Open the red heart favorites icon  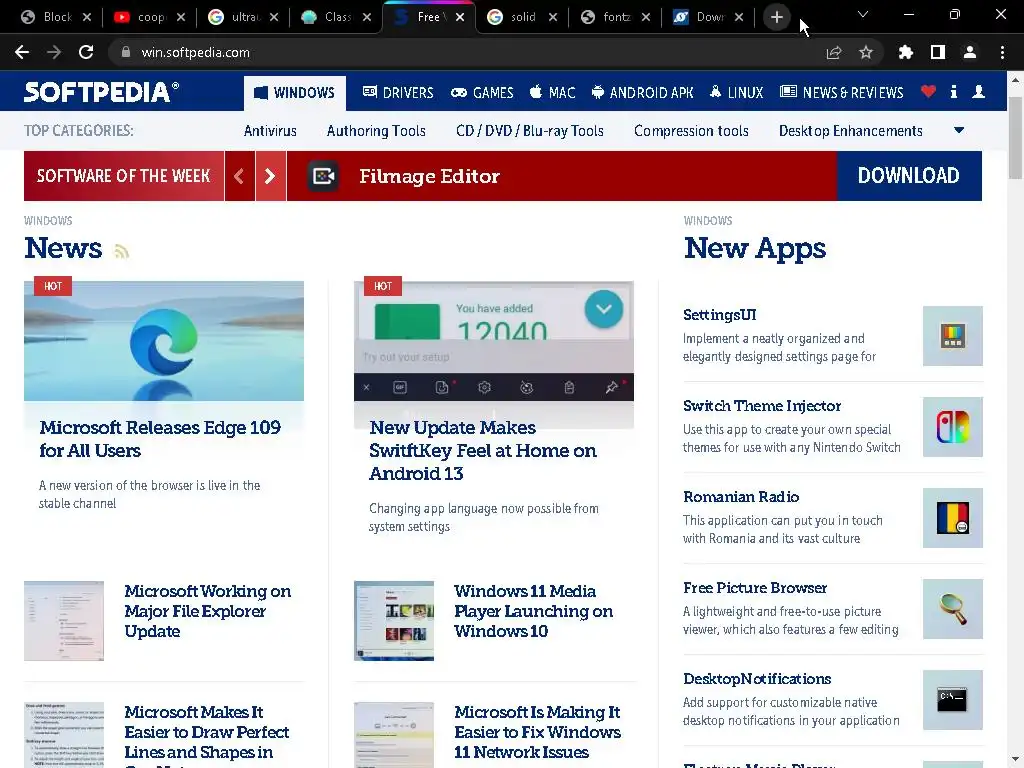pos(928,91)
